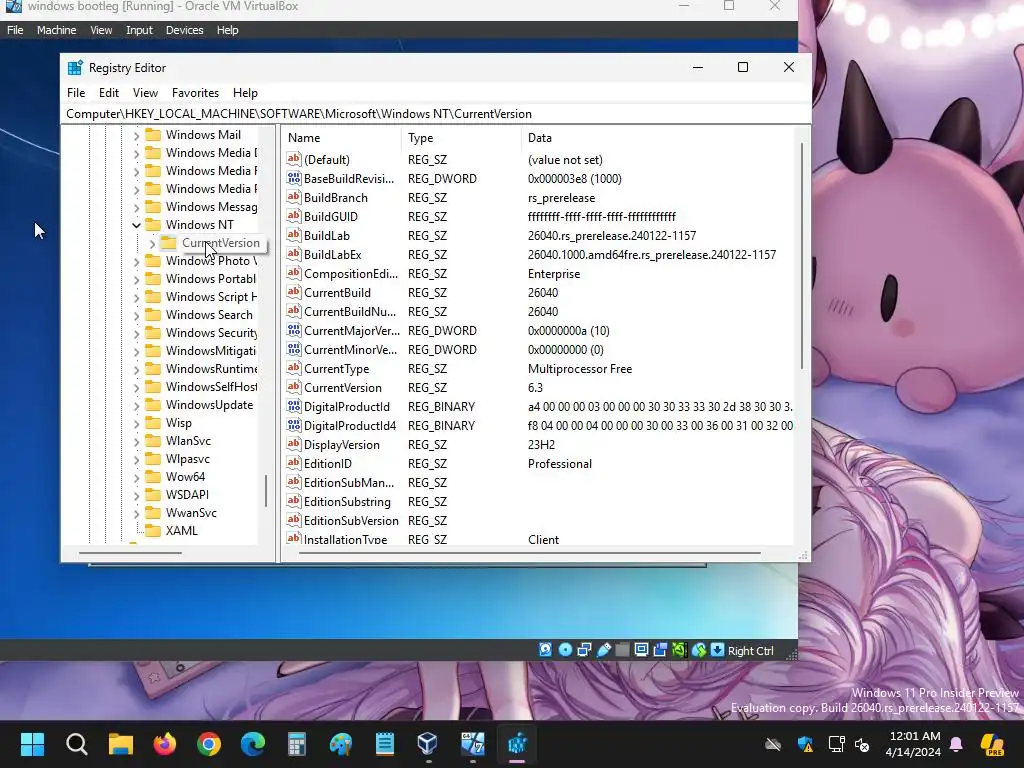Expand the WSDAPI key
The width and height of the screenshot is (1024, 768).
coord(136,496)
